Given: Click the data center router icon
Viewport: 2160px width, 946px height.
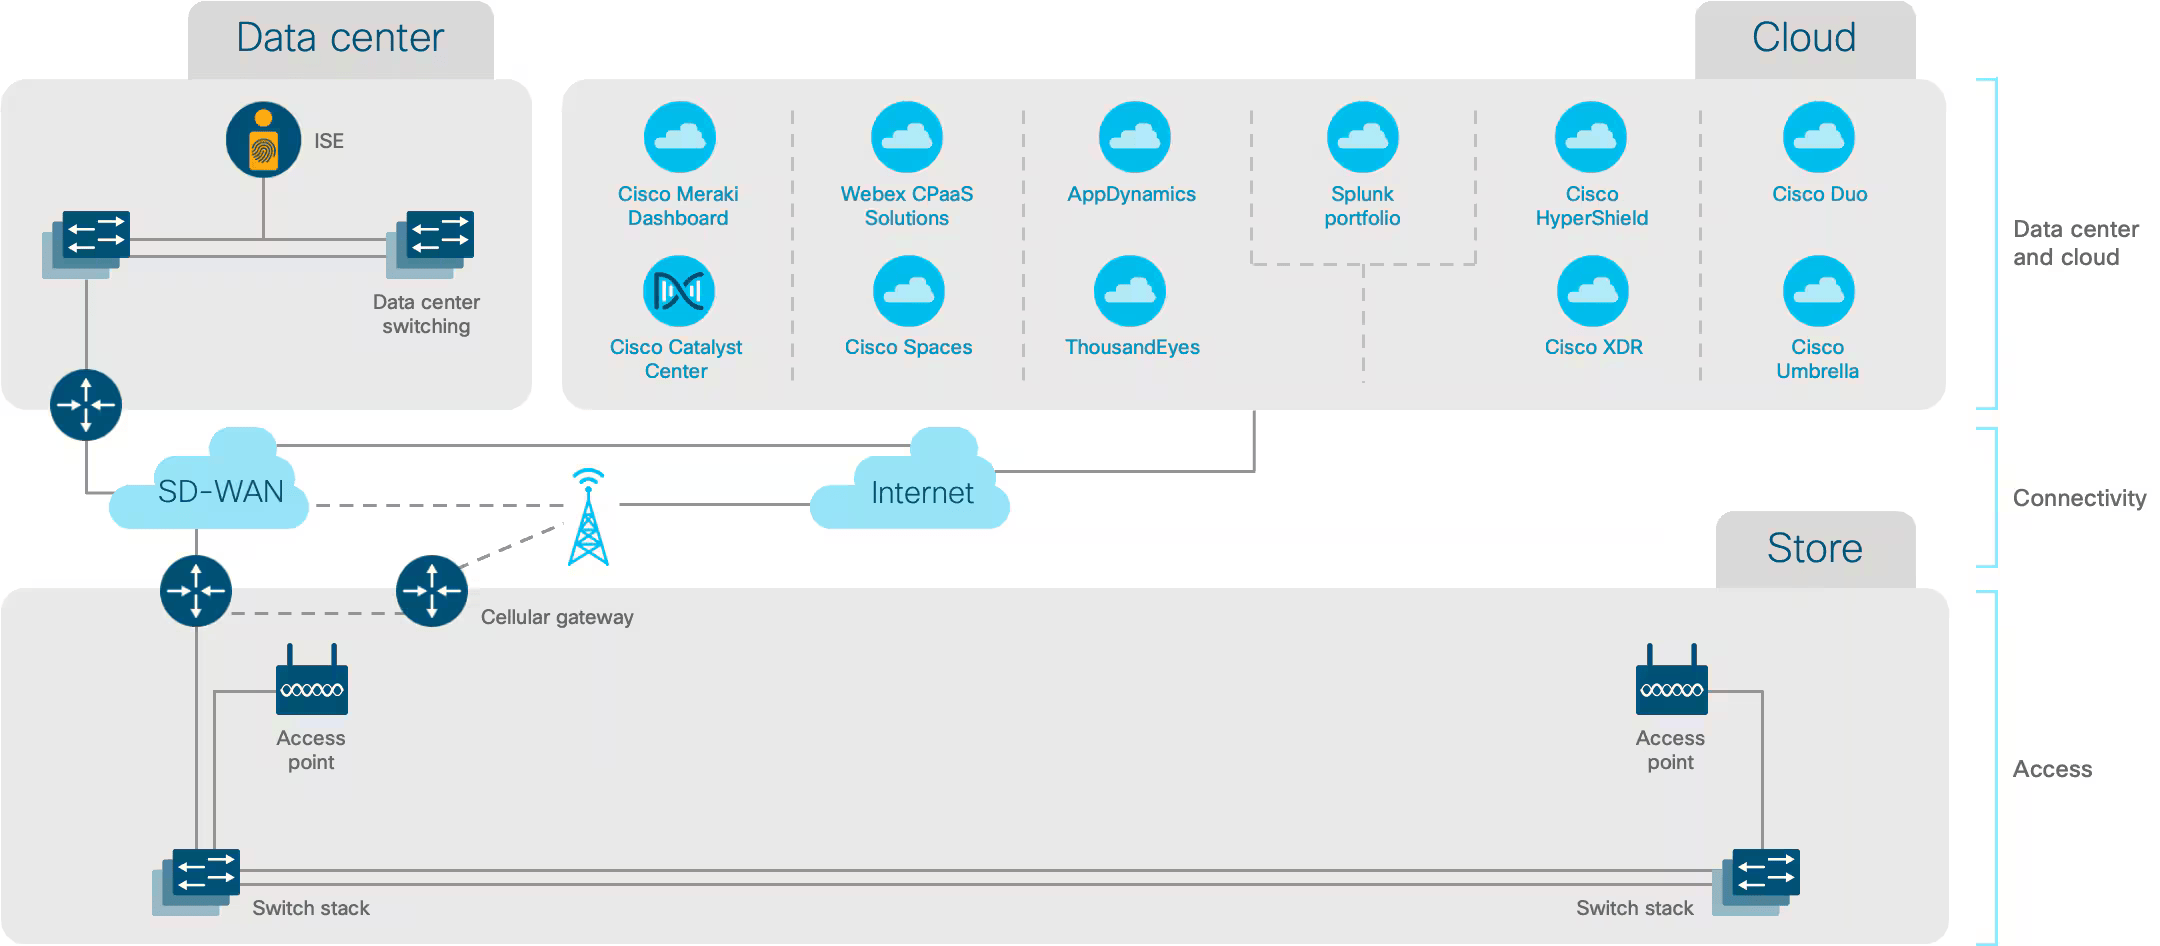Looking at the screenshot, I should click(86, 405).
